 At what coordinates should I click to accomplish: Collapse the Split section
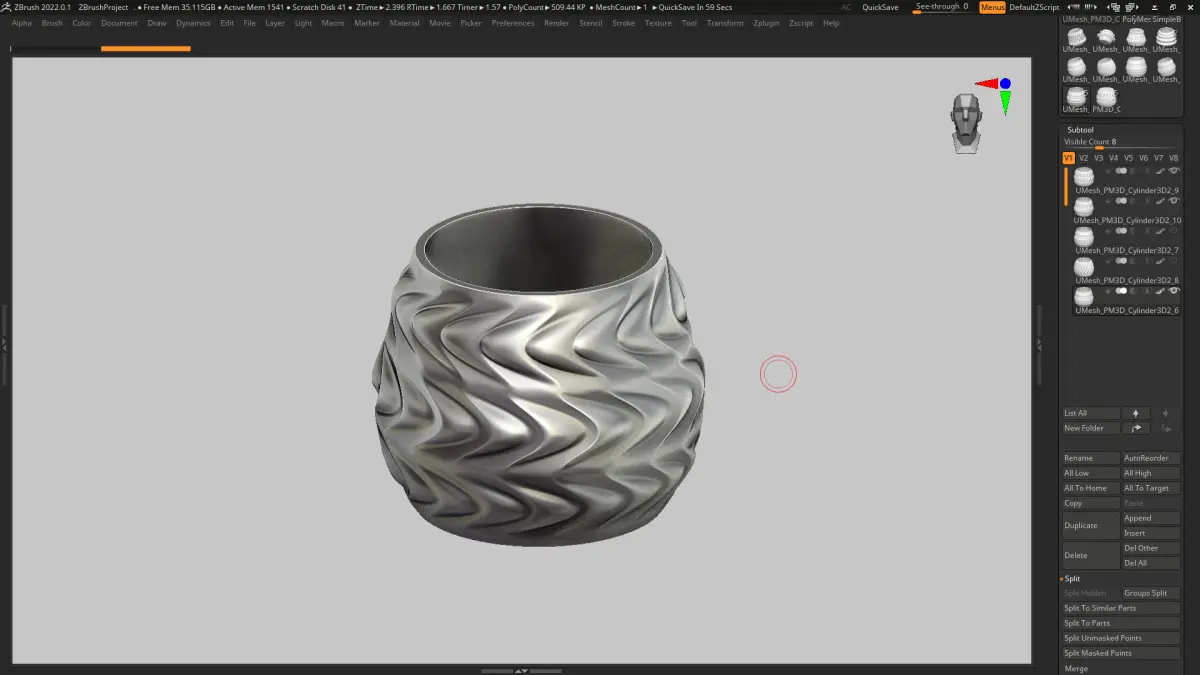[1072, 578]
